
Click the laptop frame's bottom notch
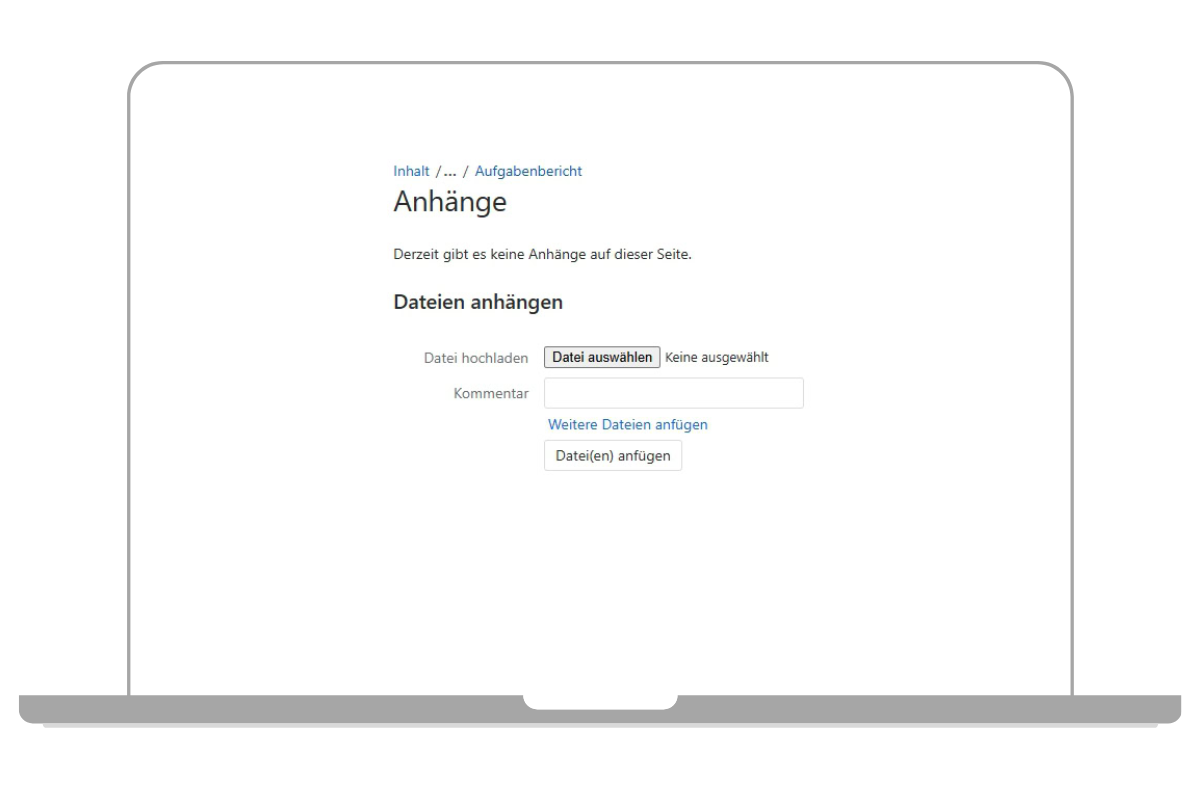[x=600, y=702]
